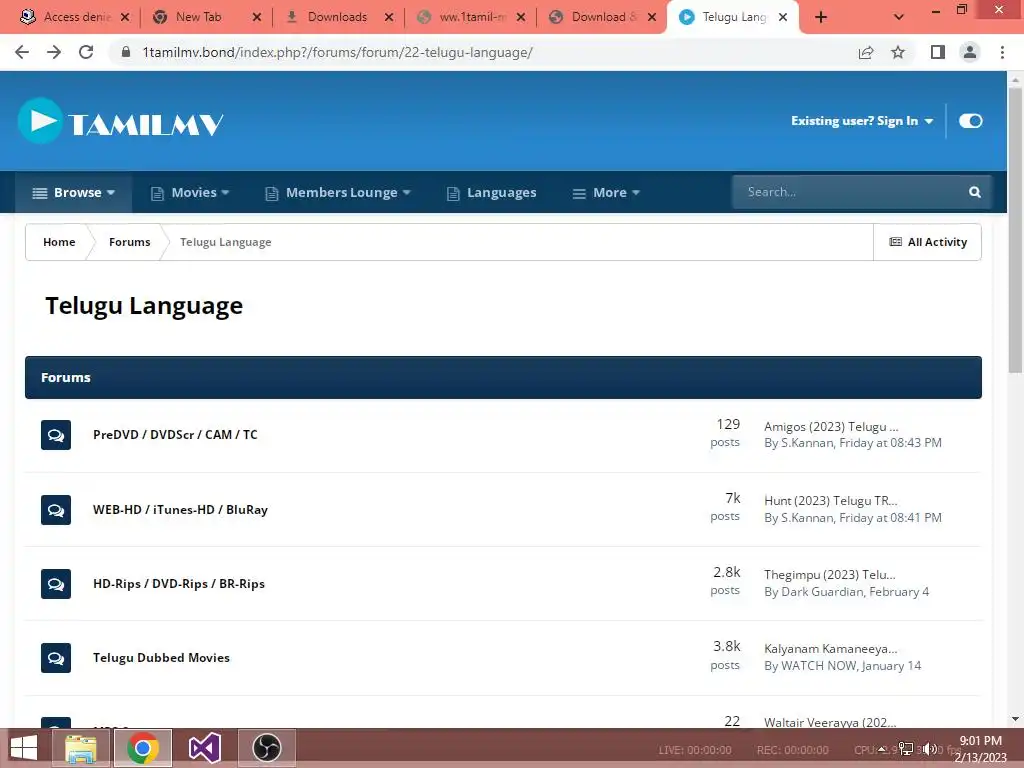
Task: Expand the More dropdown
Action: point(606,193)
